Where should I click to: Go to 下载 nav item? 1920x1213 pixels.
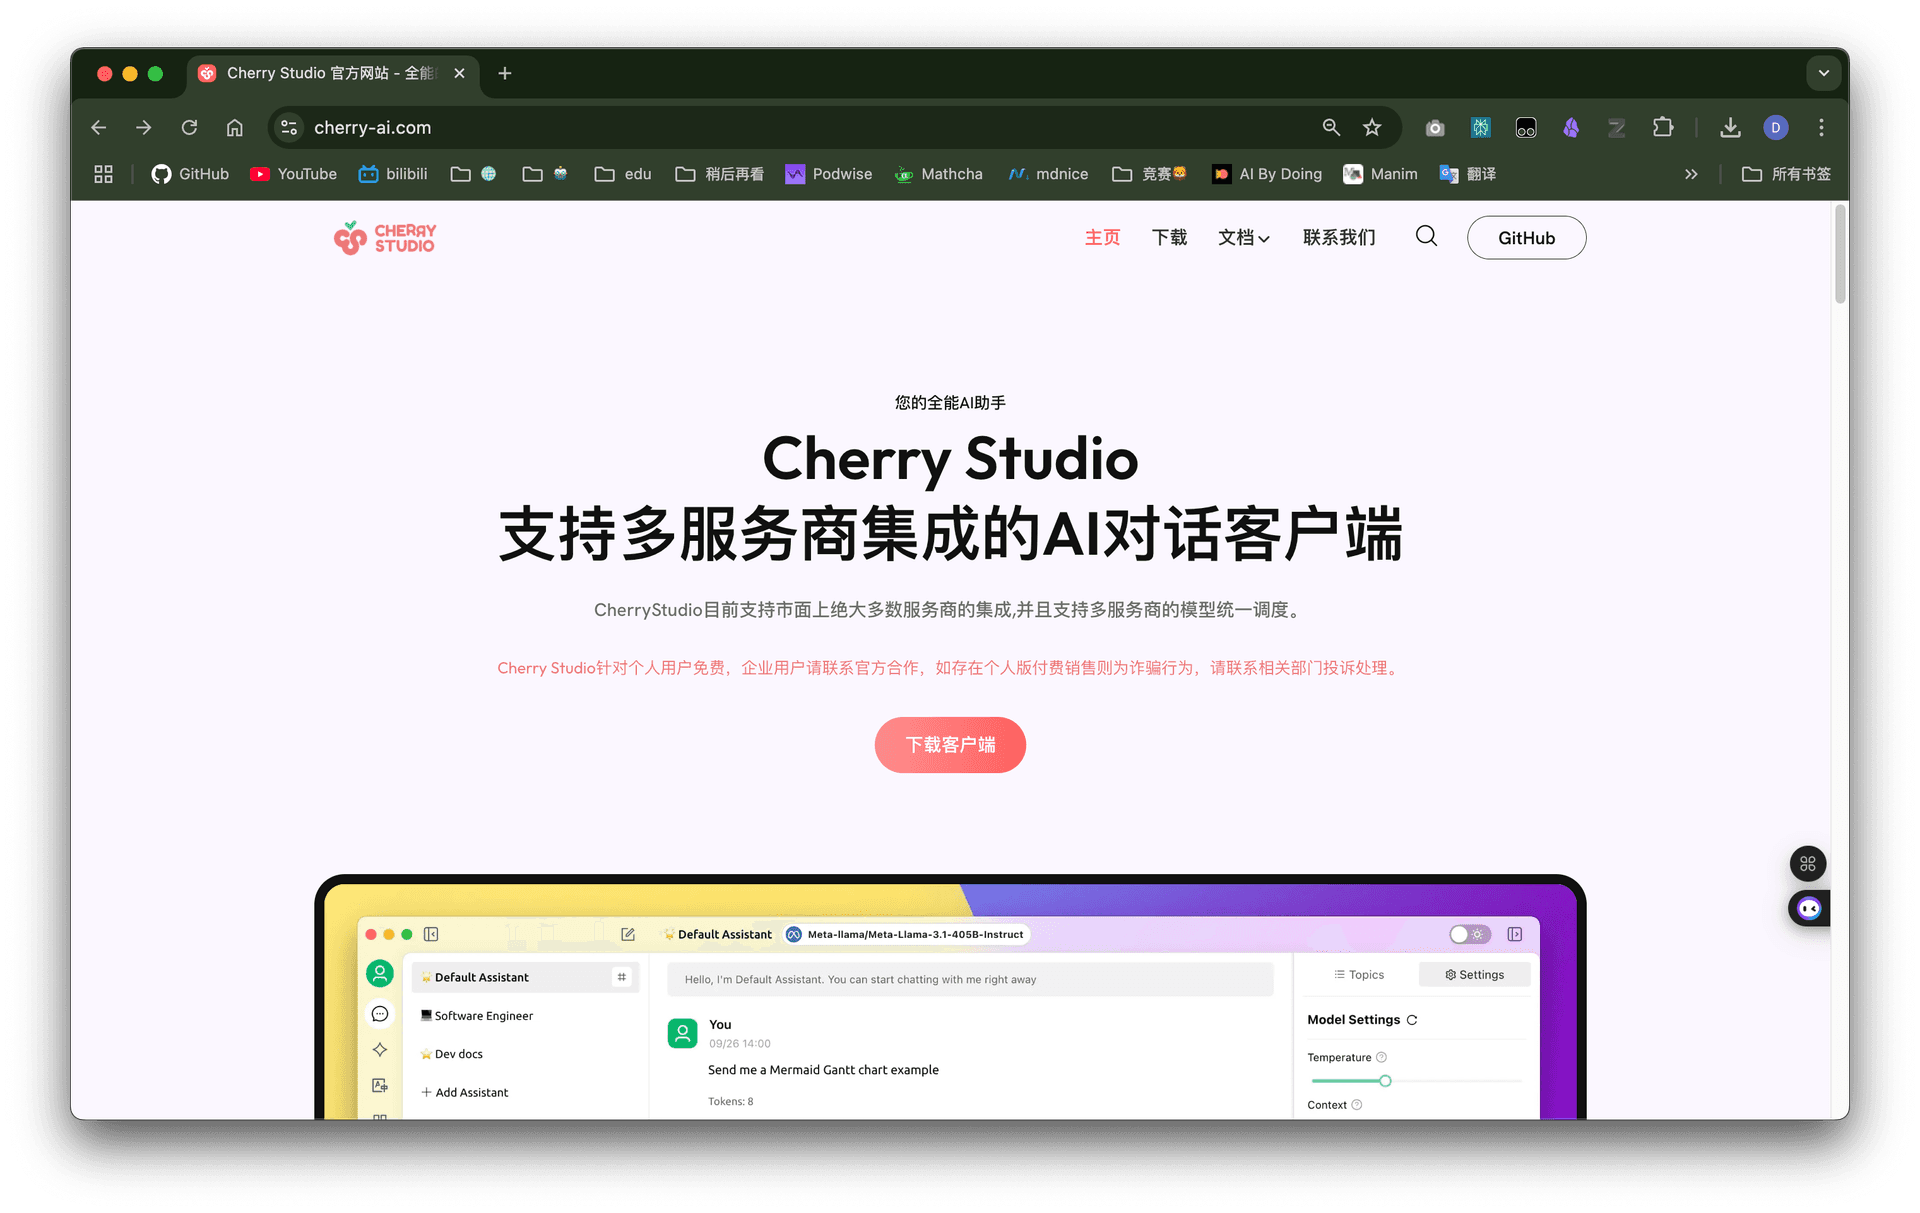1169,237
